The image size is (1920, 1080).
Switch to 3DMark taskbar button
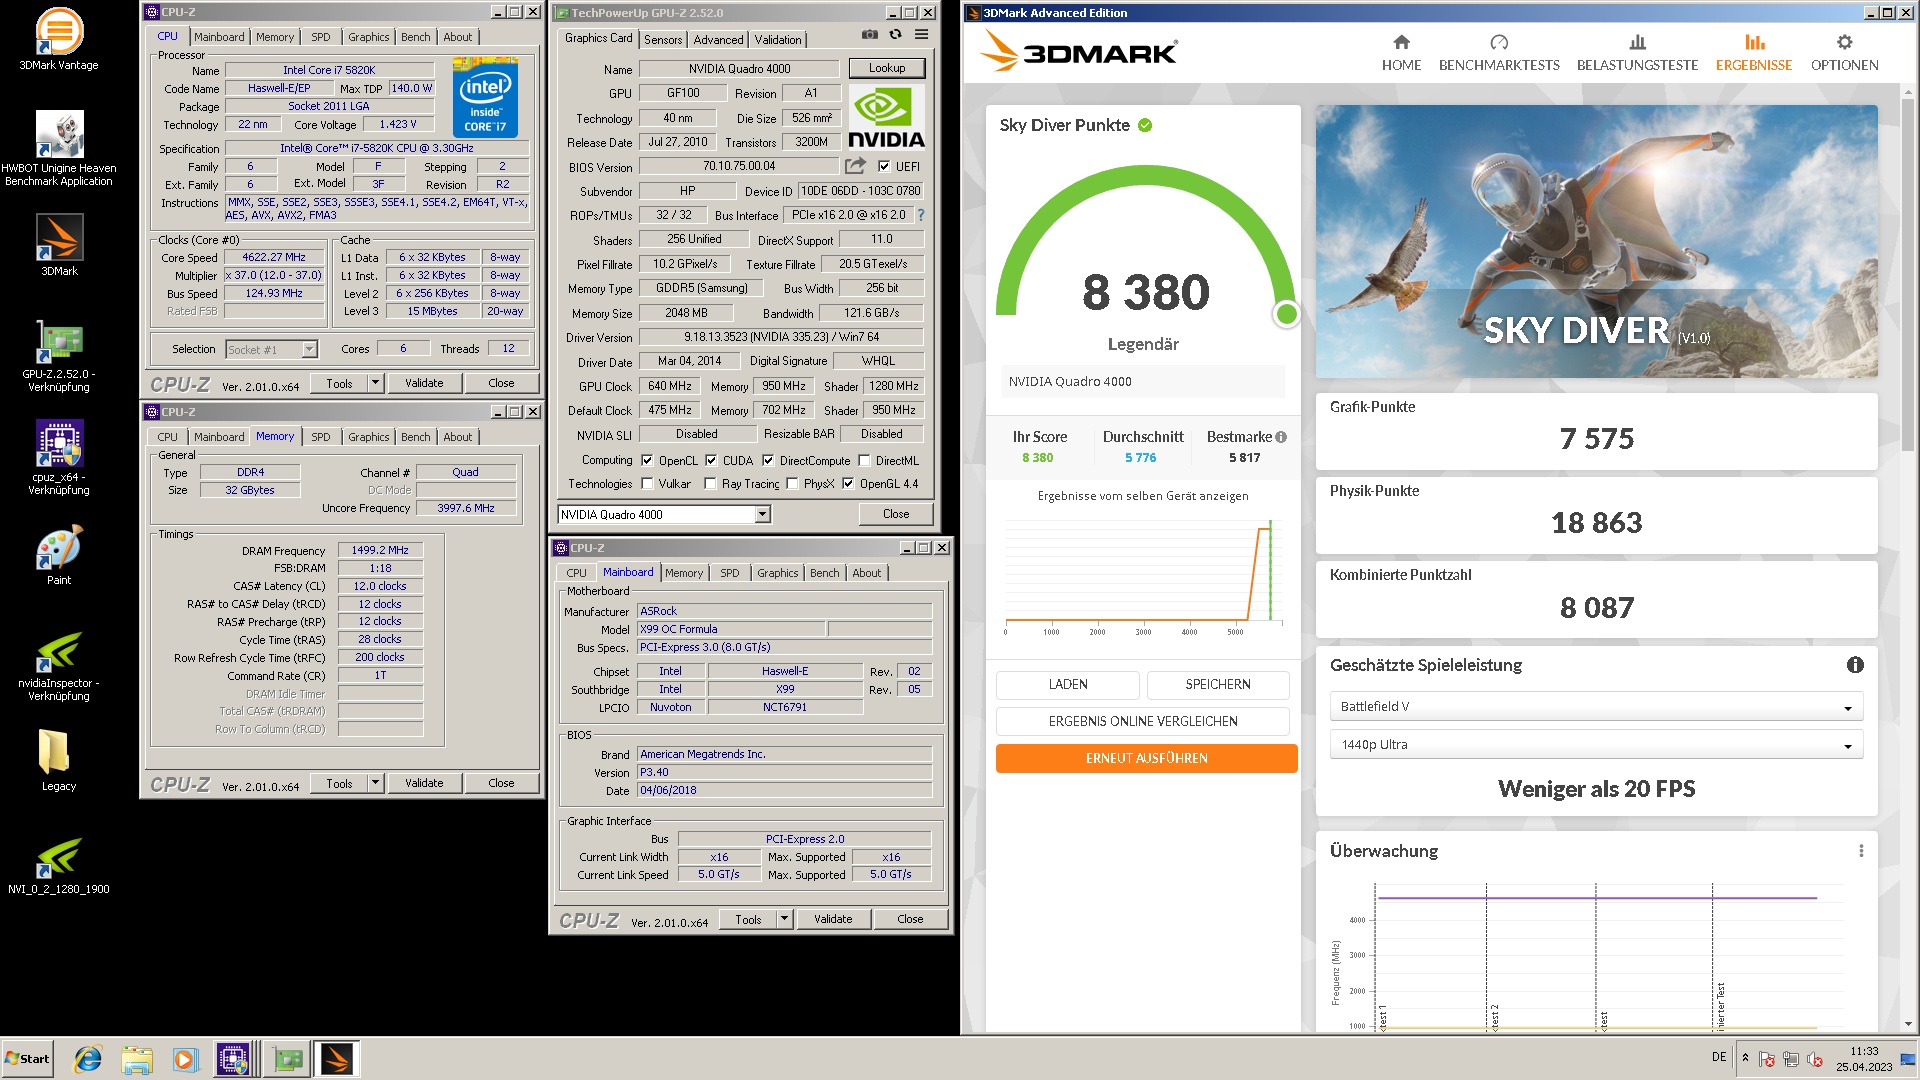click(x=336, y=1059)
